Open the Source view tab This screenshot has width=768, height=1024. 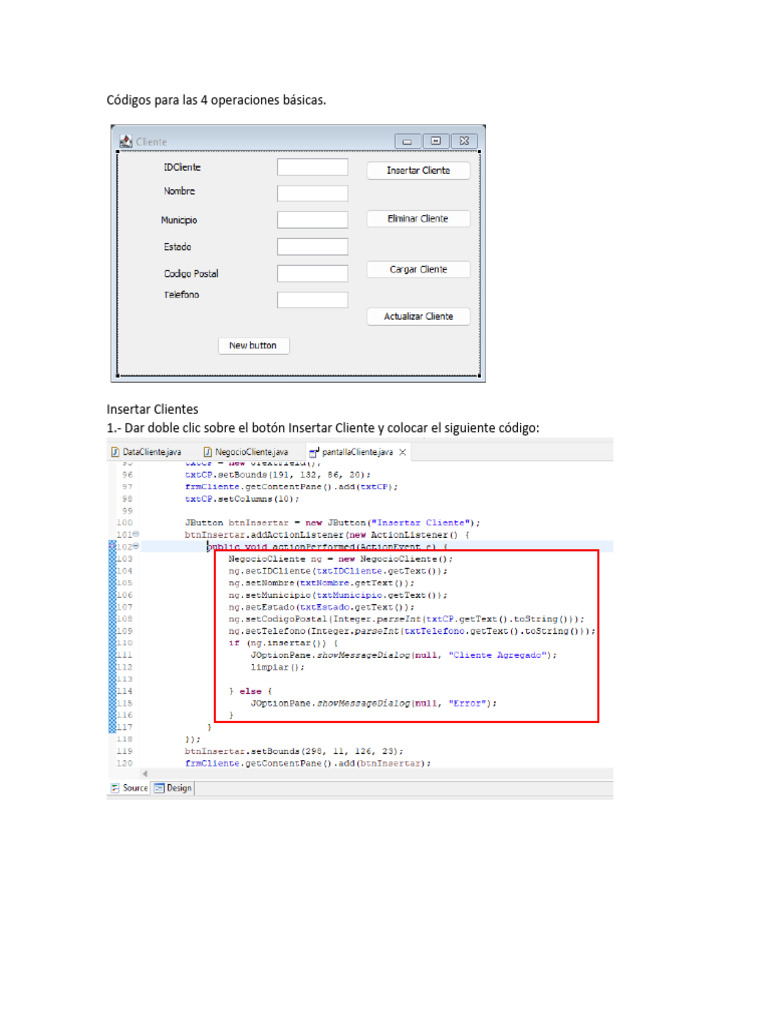tap(129, 788)
